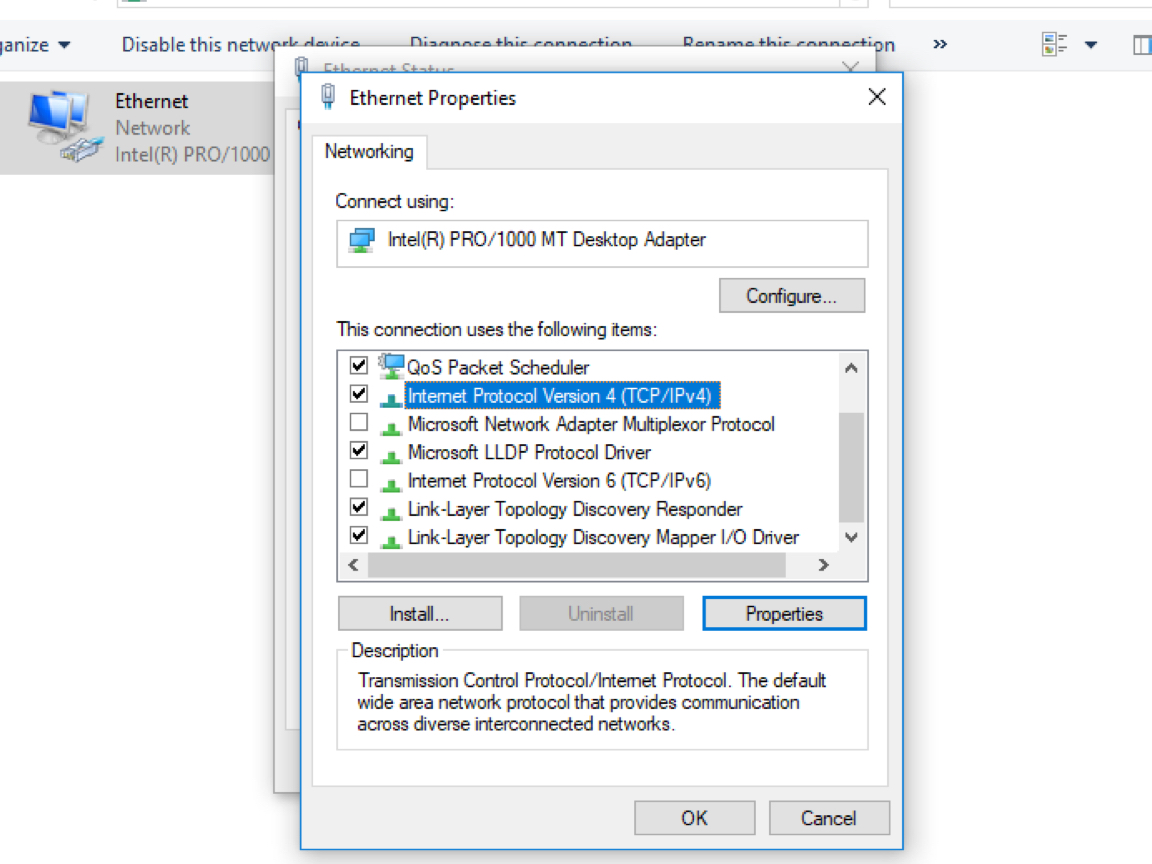Viewport: 1152px width, 864px height.
Task: Click the horizontal scrollbar thumb in items list
Action: click(x=577, y=564)
